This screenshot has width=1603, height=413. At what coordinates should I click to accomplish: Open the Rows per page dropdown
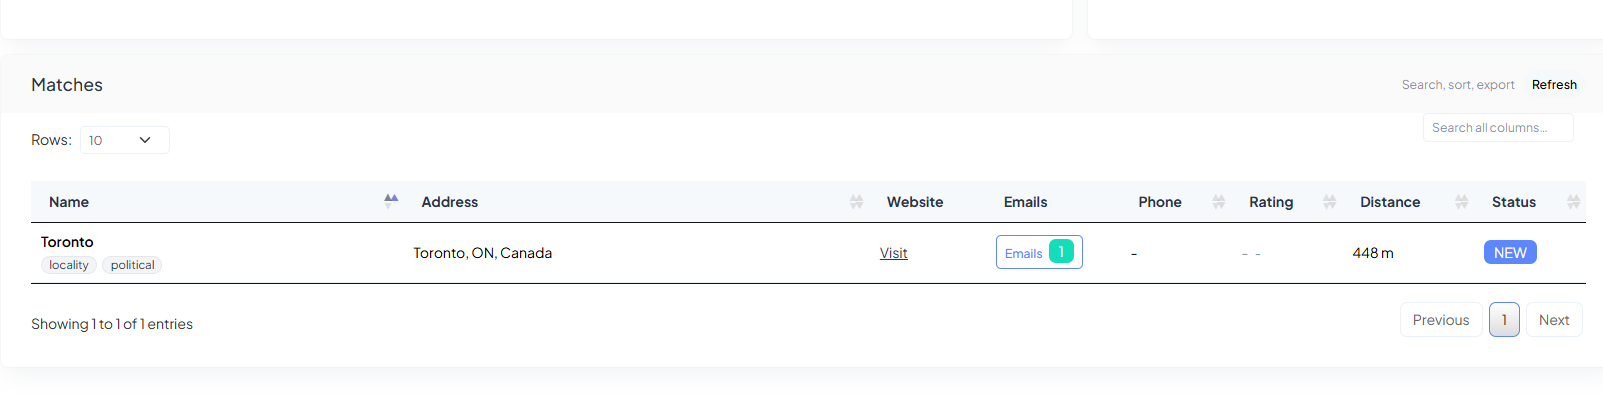[x=124, y=140]
